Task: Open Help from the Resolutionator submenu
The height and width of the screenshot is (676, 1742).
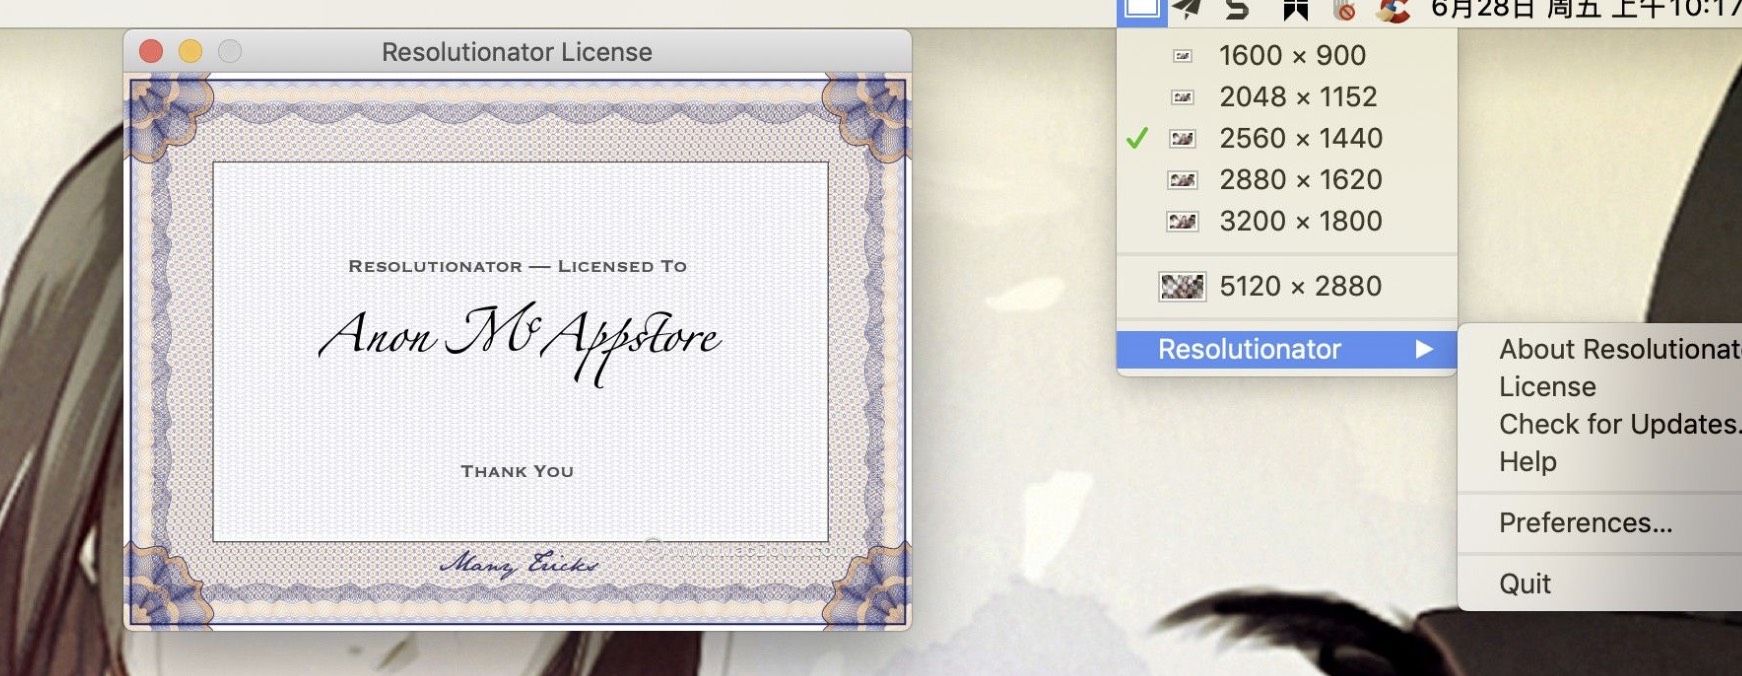Action: [x=1600, y=462]
